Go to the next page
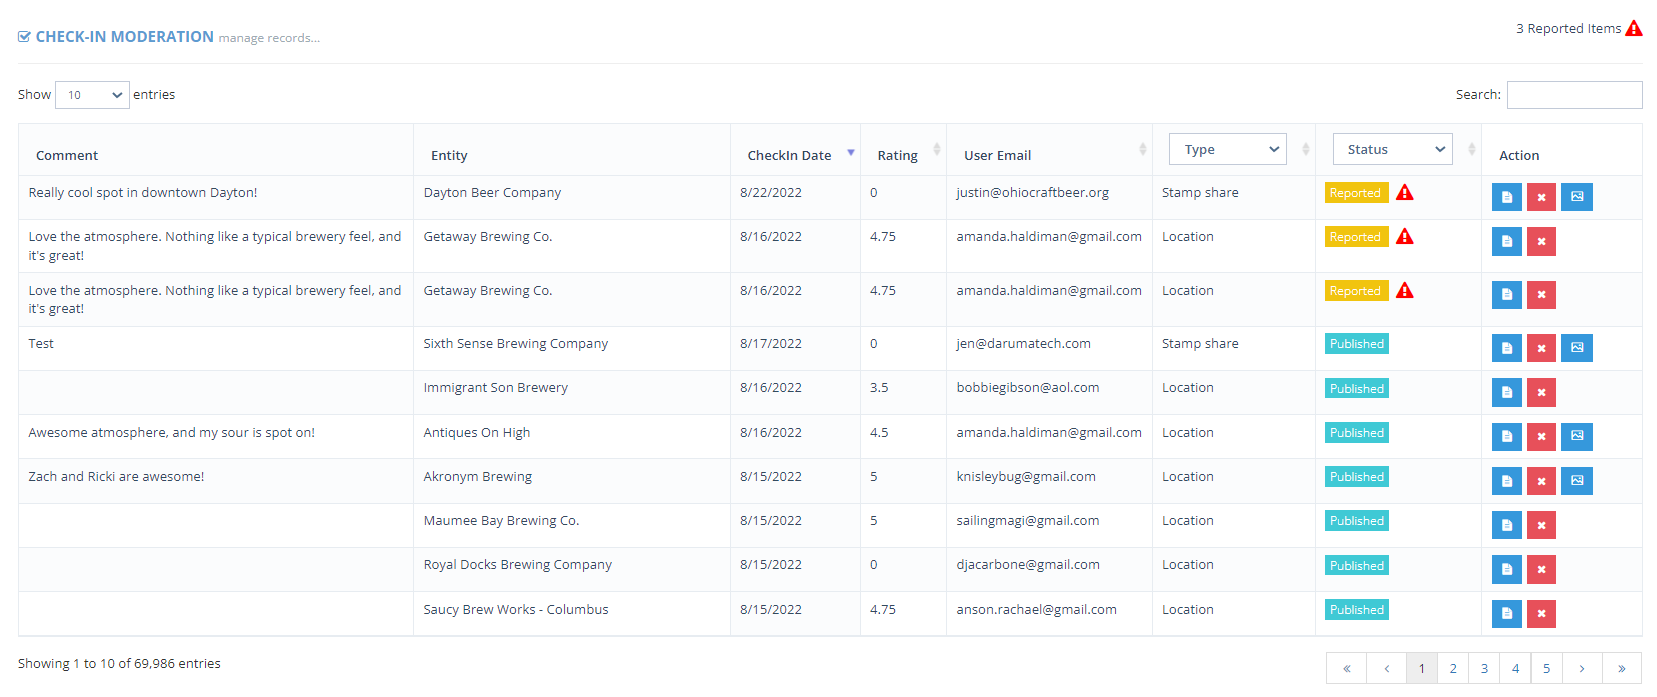Screen dimensions: 1657x697 coord(1582,668)
